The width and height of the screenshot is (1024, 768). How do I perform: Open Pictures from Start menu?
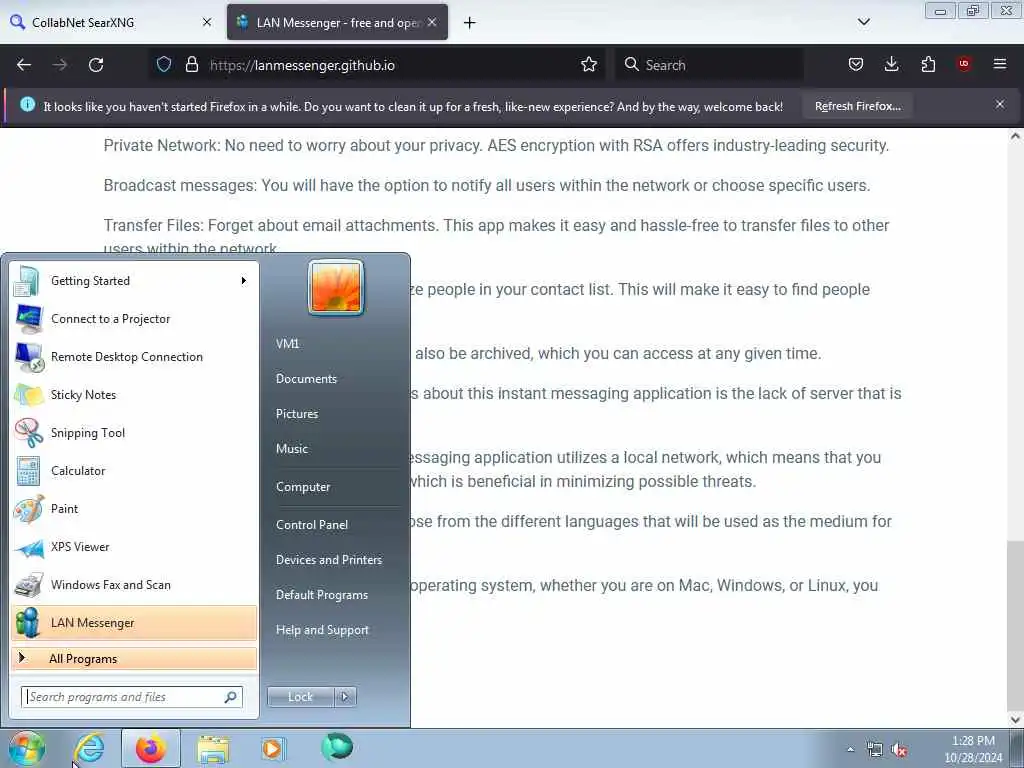tap(297, 413)
